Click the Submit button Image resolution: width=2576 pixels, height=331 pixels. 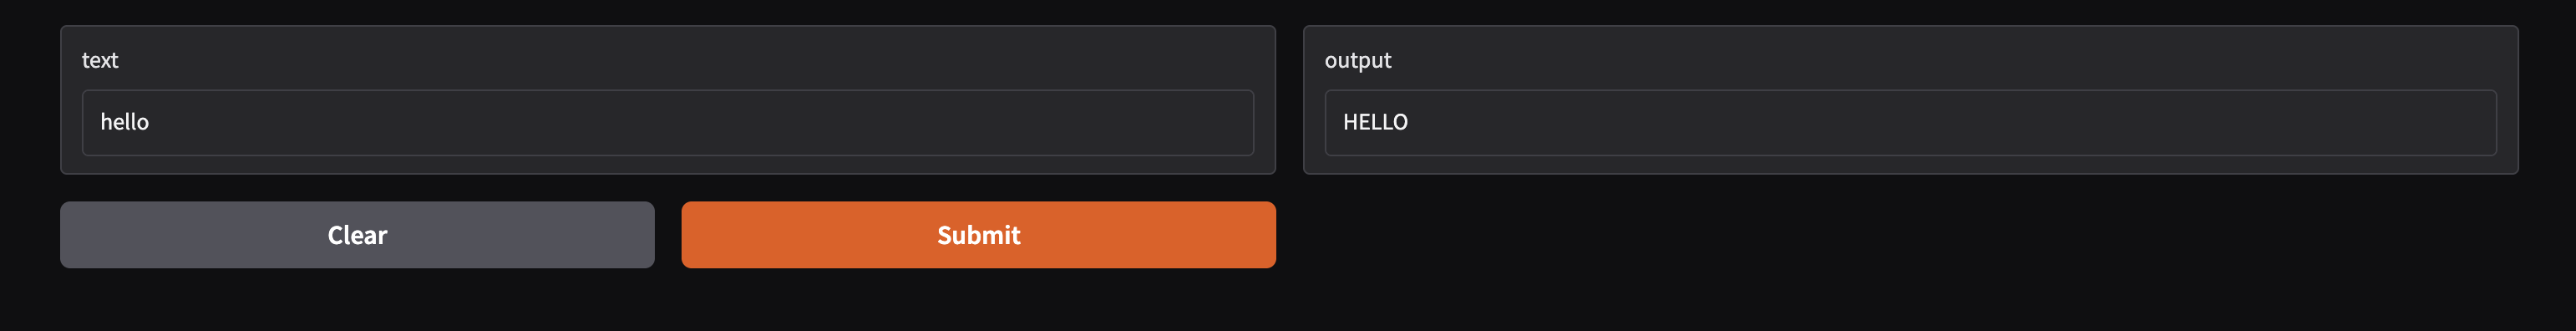coord(978,235)
